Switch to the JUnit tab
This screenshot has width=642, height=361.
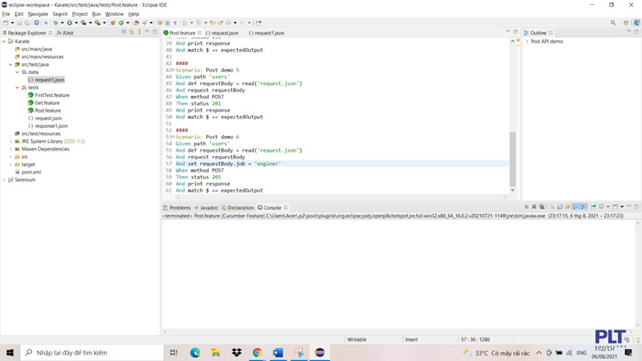[x=65, y=33]
